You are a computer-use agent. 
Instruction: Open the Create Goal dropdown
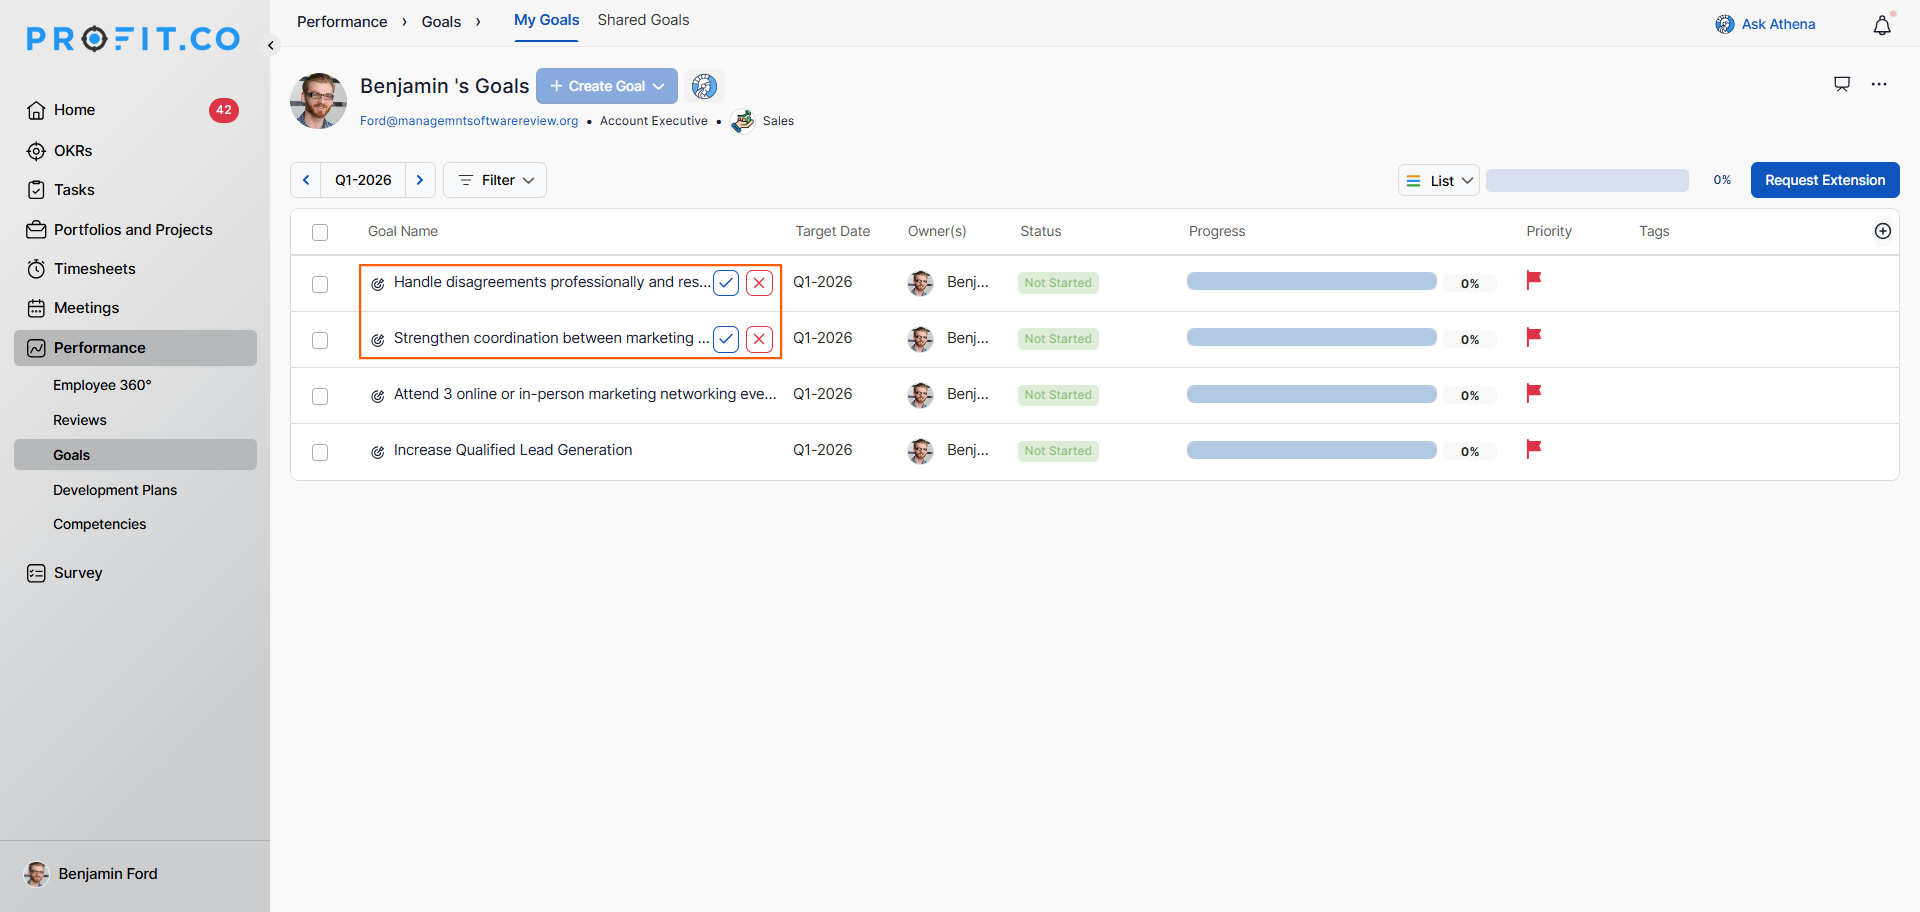pyautogui.click(x=607, y=86)
